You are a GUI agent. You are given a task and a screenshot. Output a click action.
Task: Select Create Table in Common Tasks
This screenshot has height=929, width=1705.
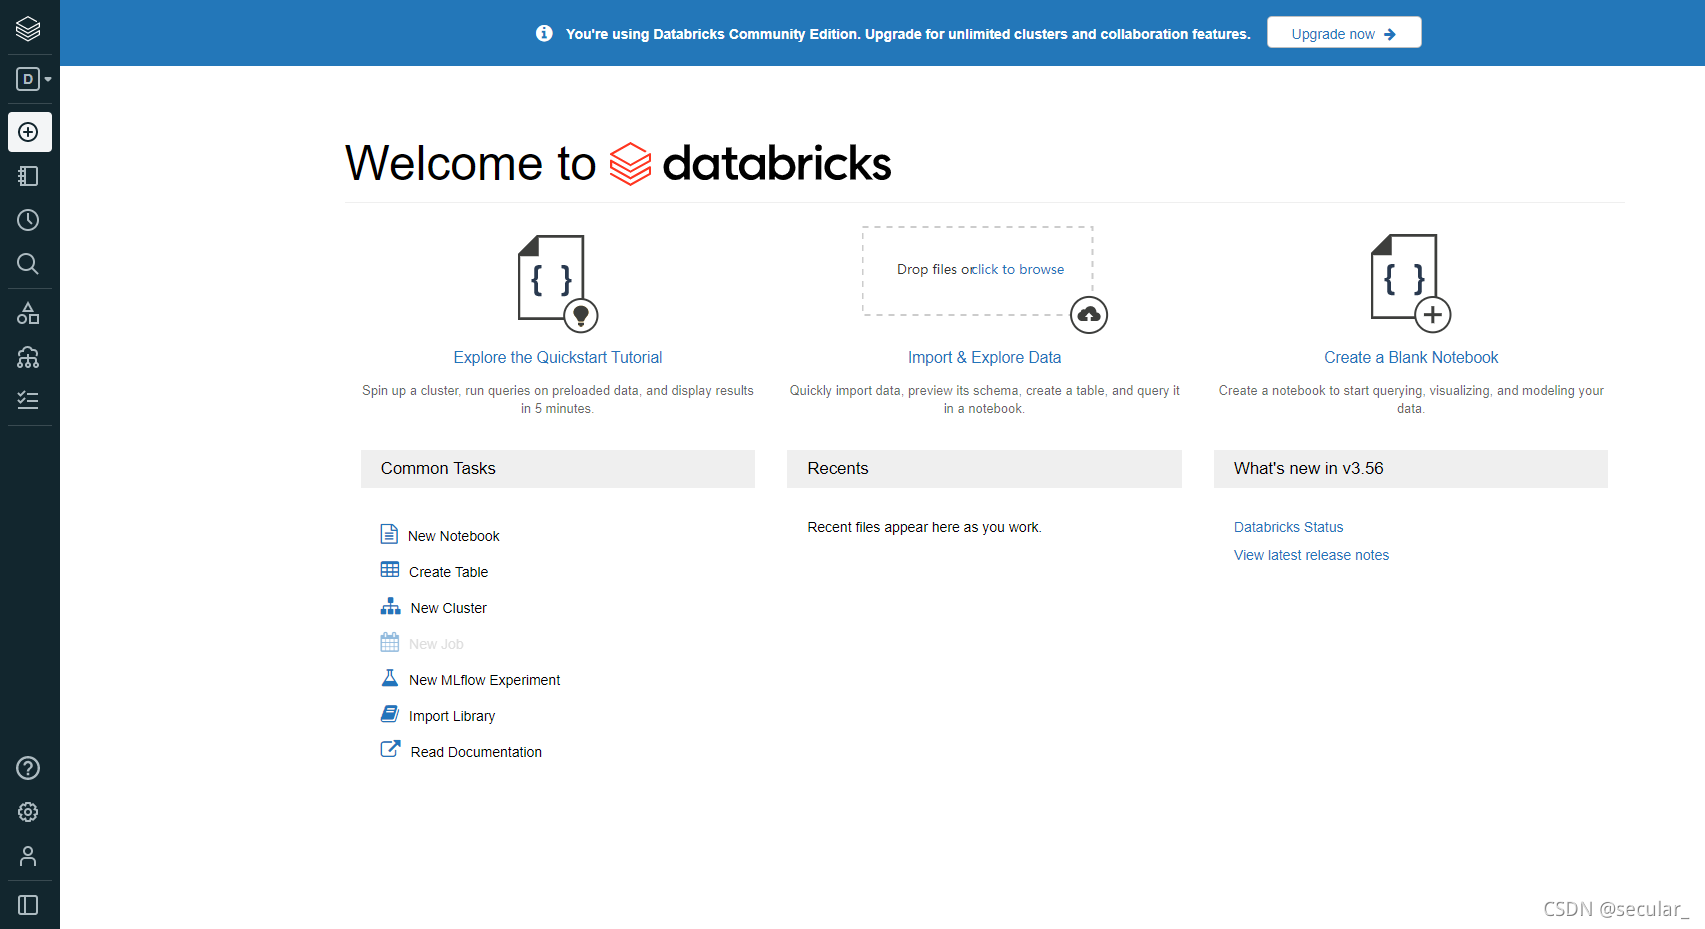pos(448,572)
